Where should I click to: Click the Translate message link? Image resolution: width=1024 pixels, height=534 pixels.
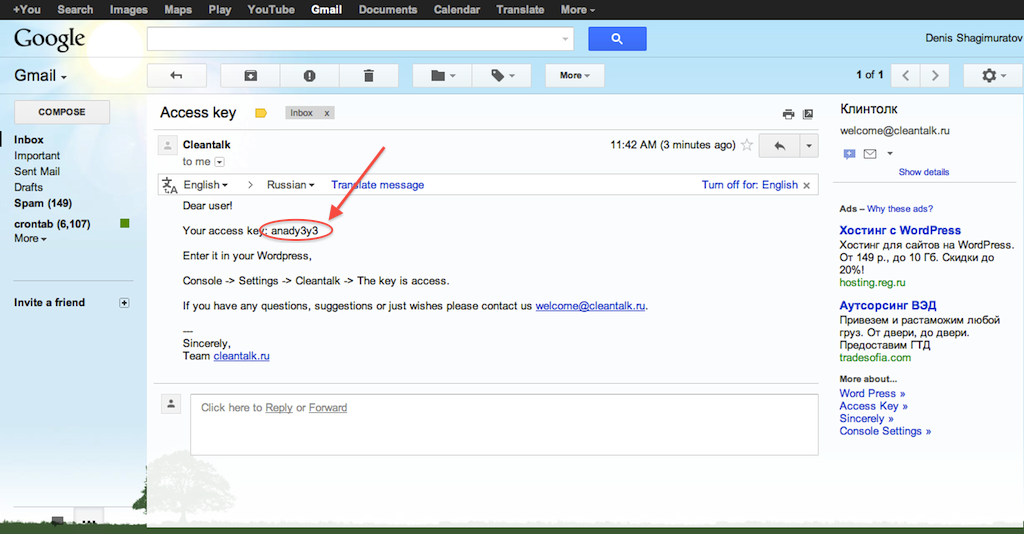click(x=378, y=185)
